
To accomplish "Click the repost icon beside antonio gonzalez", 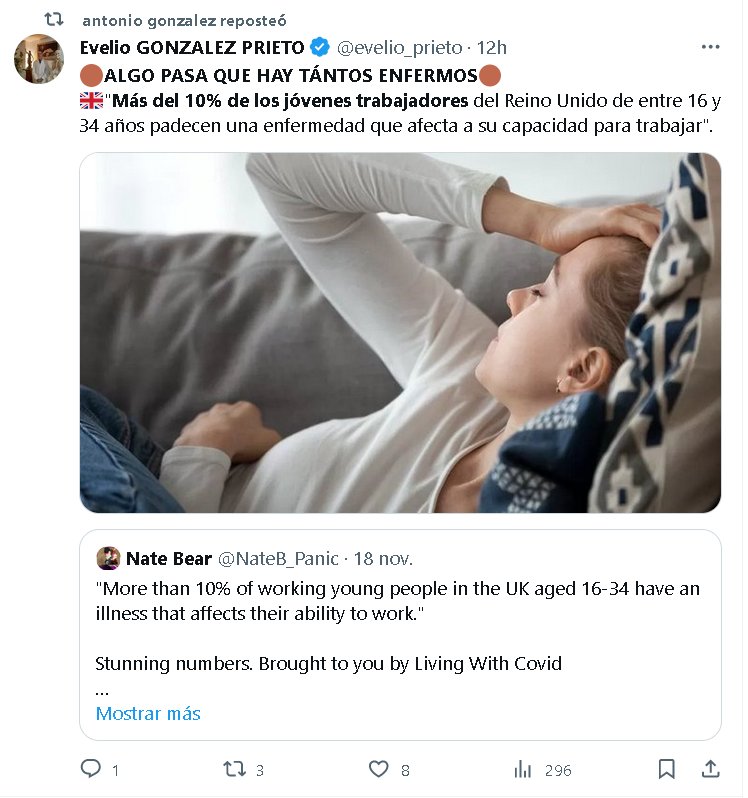I will point(54,20).
